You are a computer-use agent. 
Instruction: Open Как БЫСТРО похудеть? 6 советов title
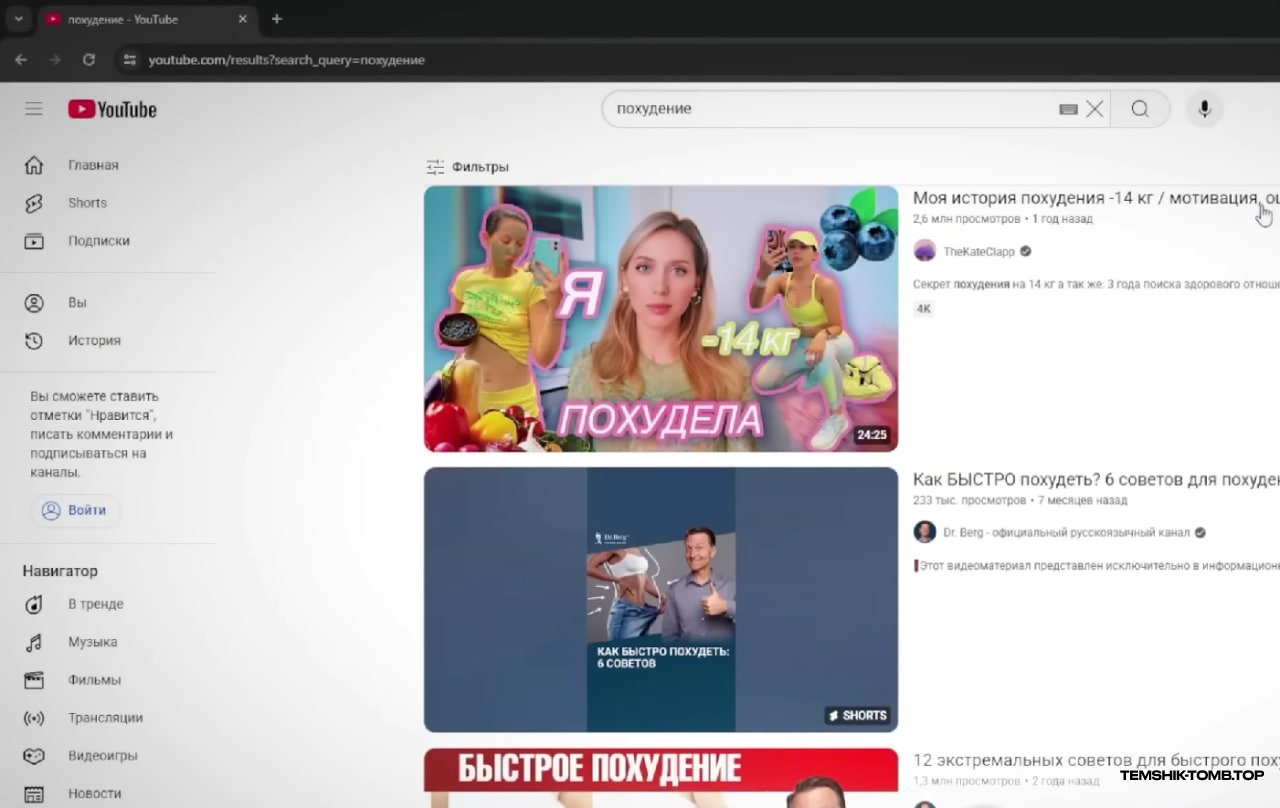pyautogui.click(x=1096, y=479)
